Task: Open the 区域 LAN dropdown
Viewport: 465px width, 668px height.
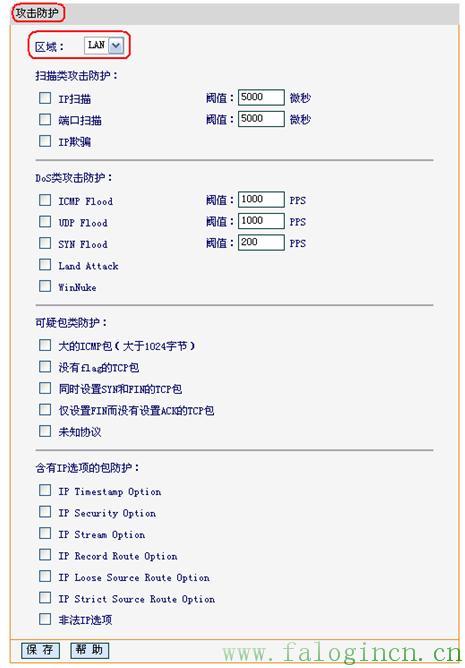Action: coord(104,45)
